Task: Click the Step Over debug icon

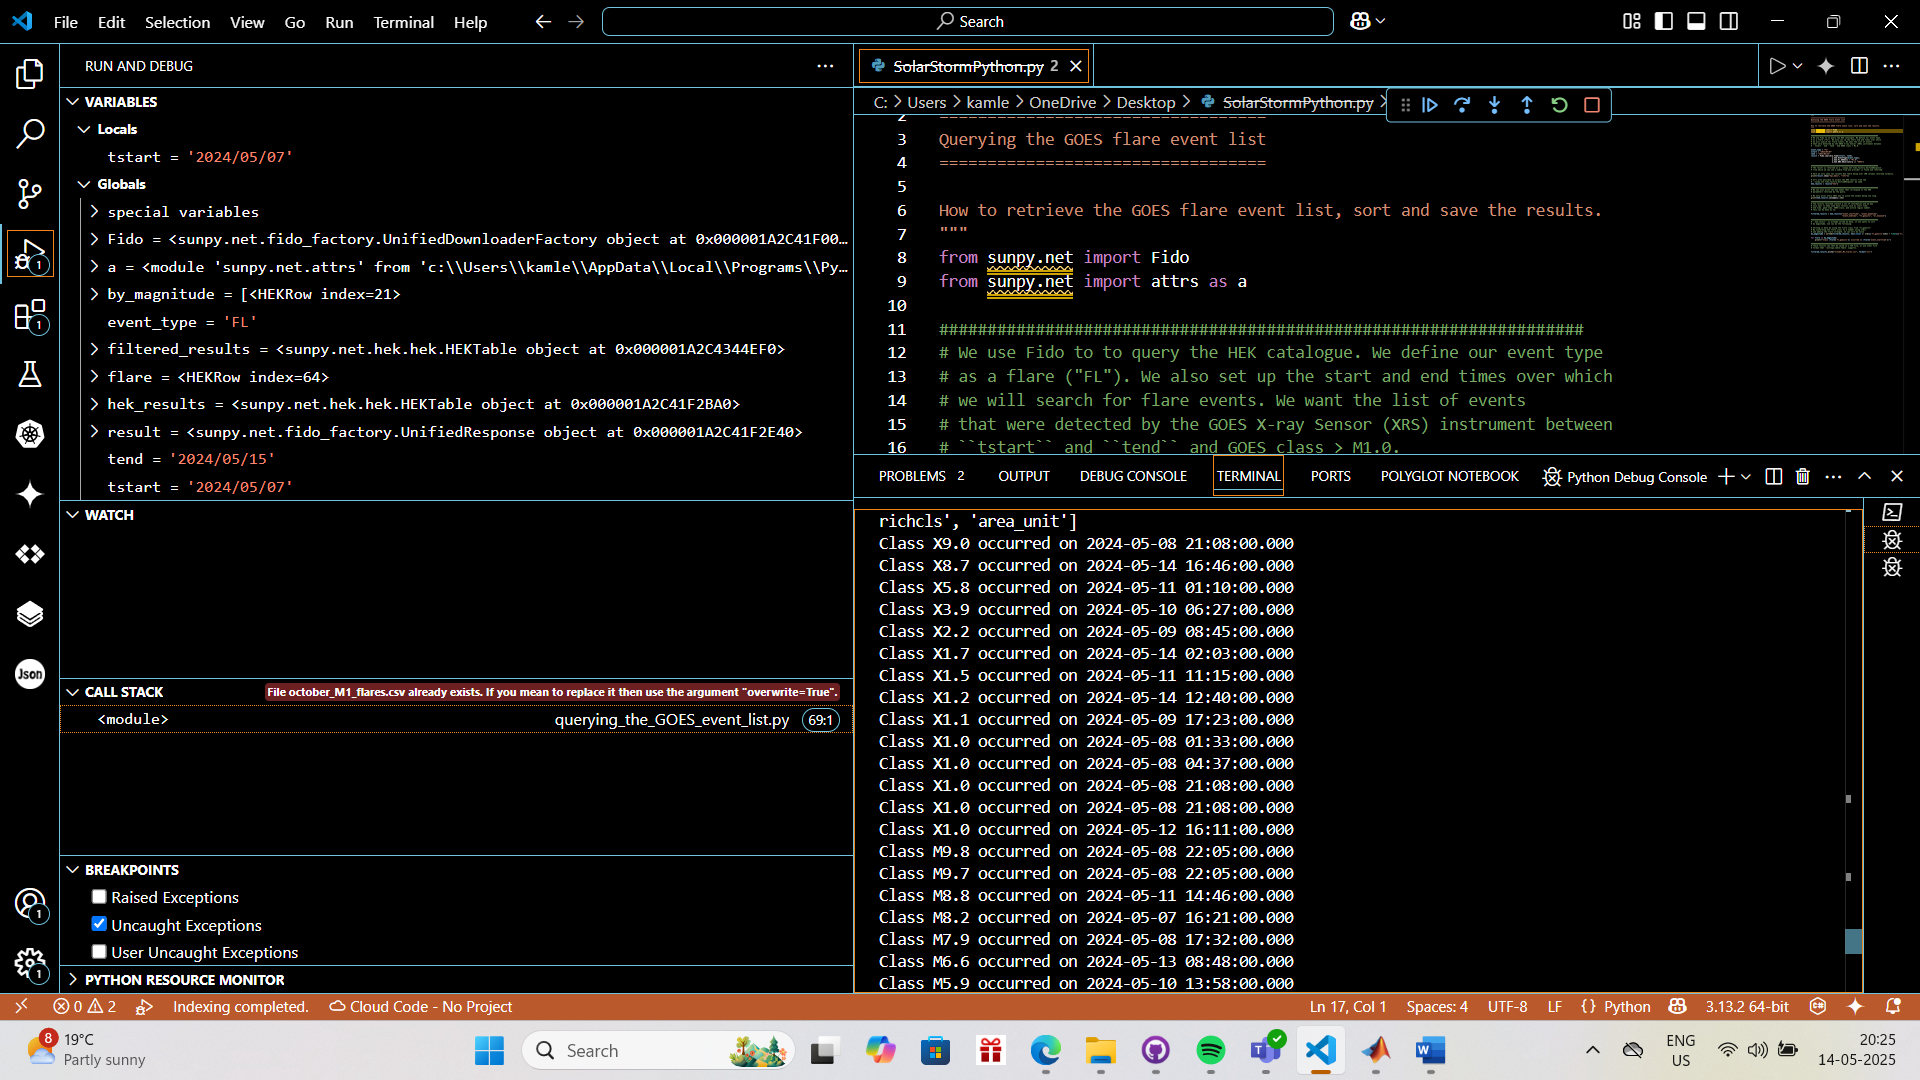Action: coord(1462,105)
